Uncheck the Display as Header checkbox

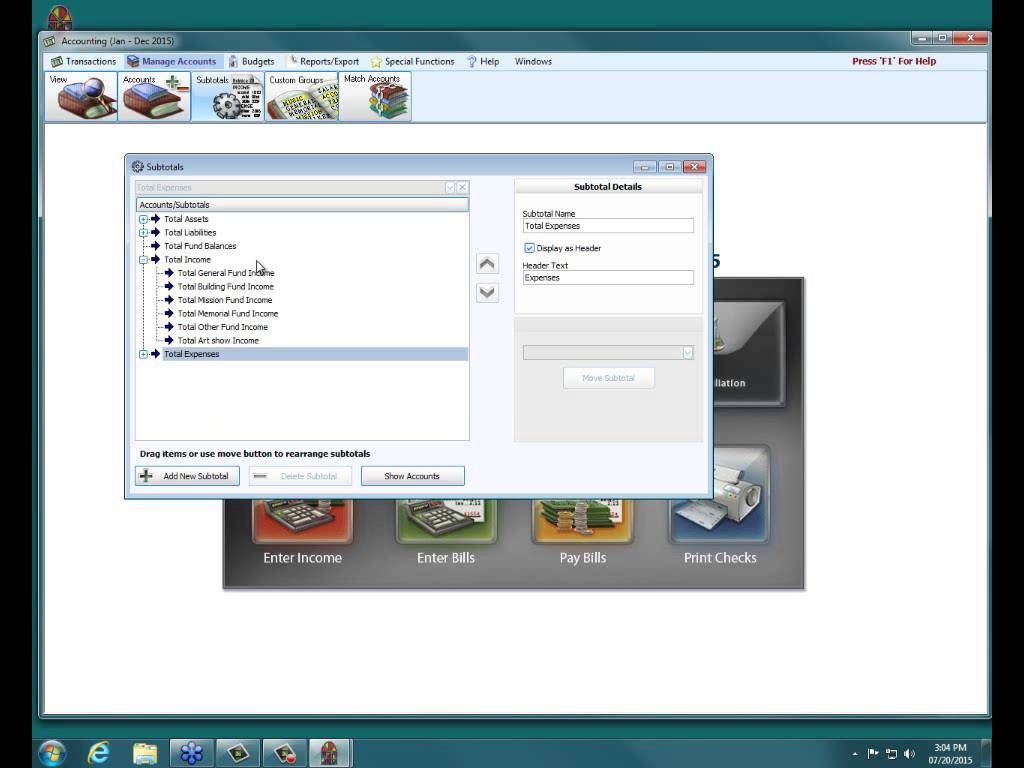[x=529, y=248]
